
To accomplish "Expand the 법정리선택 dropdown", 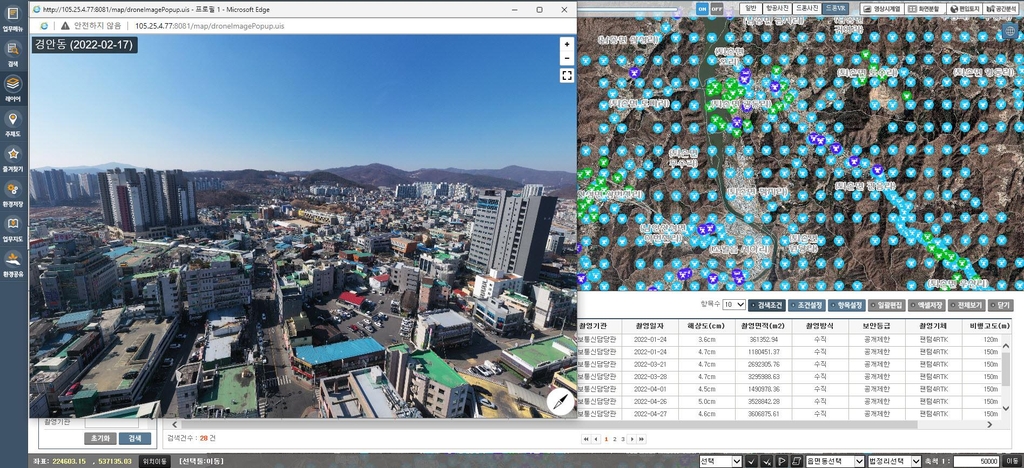I will (892, 461).
